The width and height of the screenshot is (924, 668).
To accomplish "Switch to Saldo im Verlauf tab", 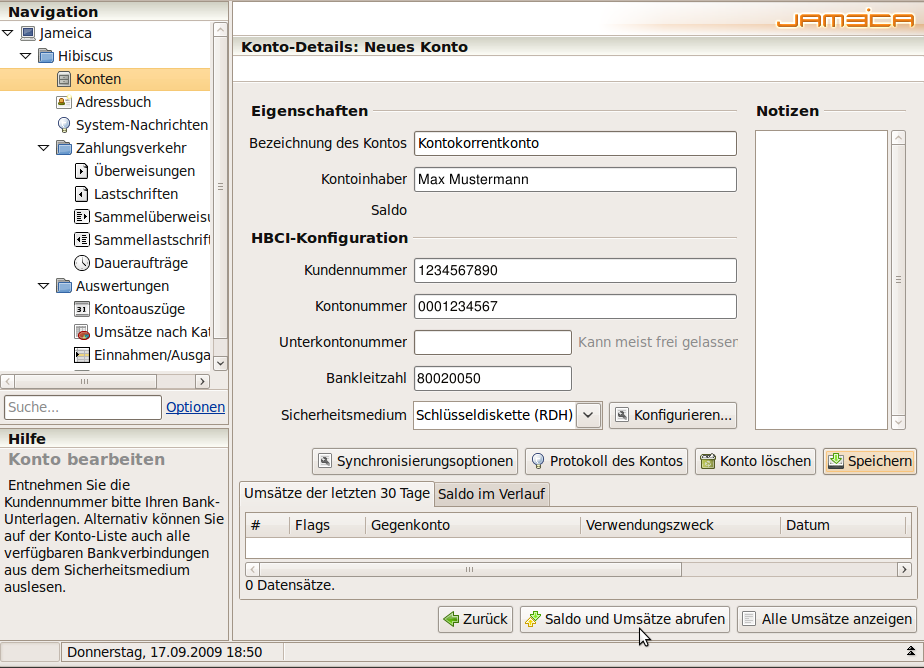I will point(491,494).
